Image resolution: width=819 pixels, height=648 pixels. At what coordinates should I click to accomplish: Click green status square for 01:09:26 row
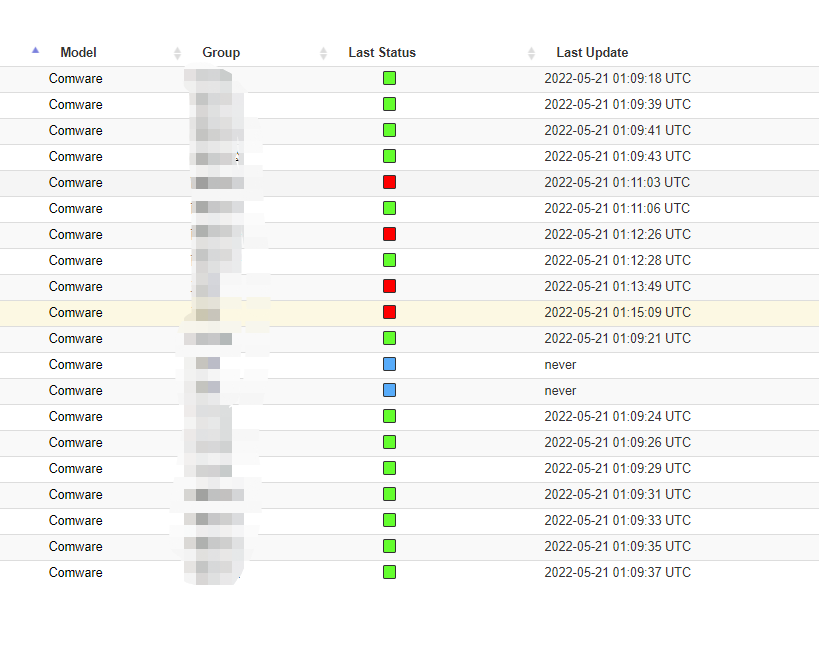(389, 442)
